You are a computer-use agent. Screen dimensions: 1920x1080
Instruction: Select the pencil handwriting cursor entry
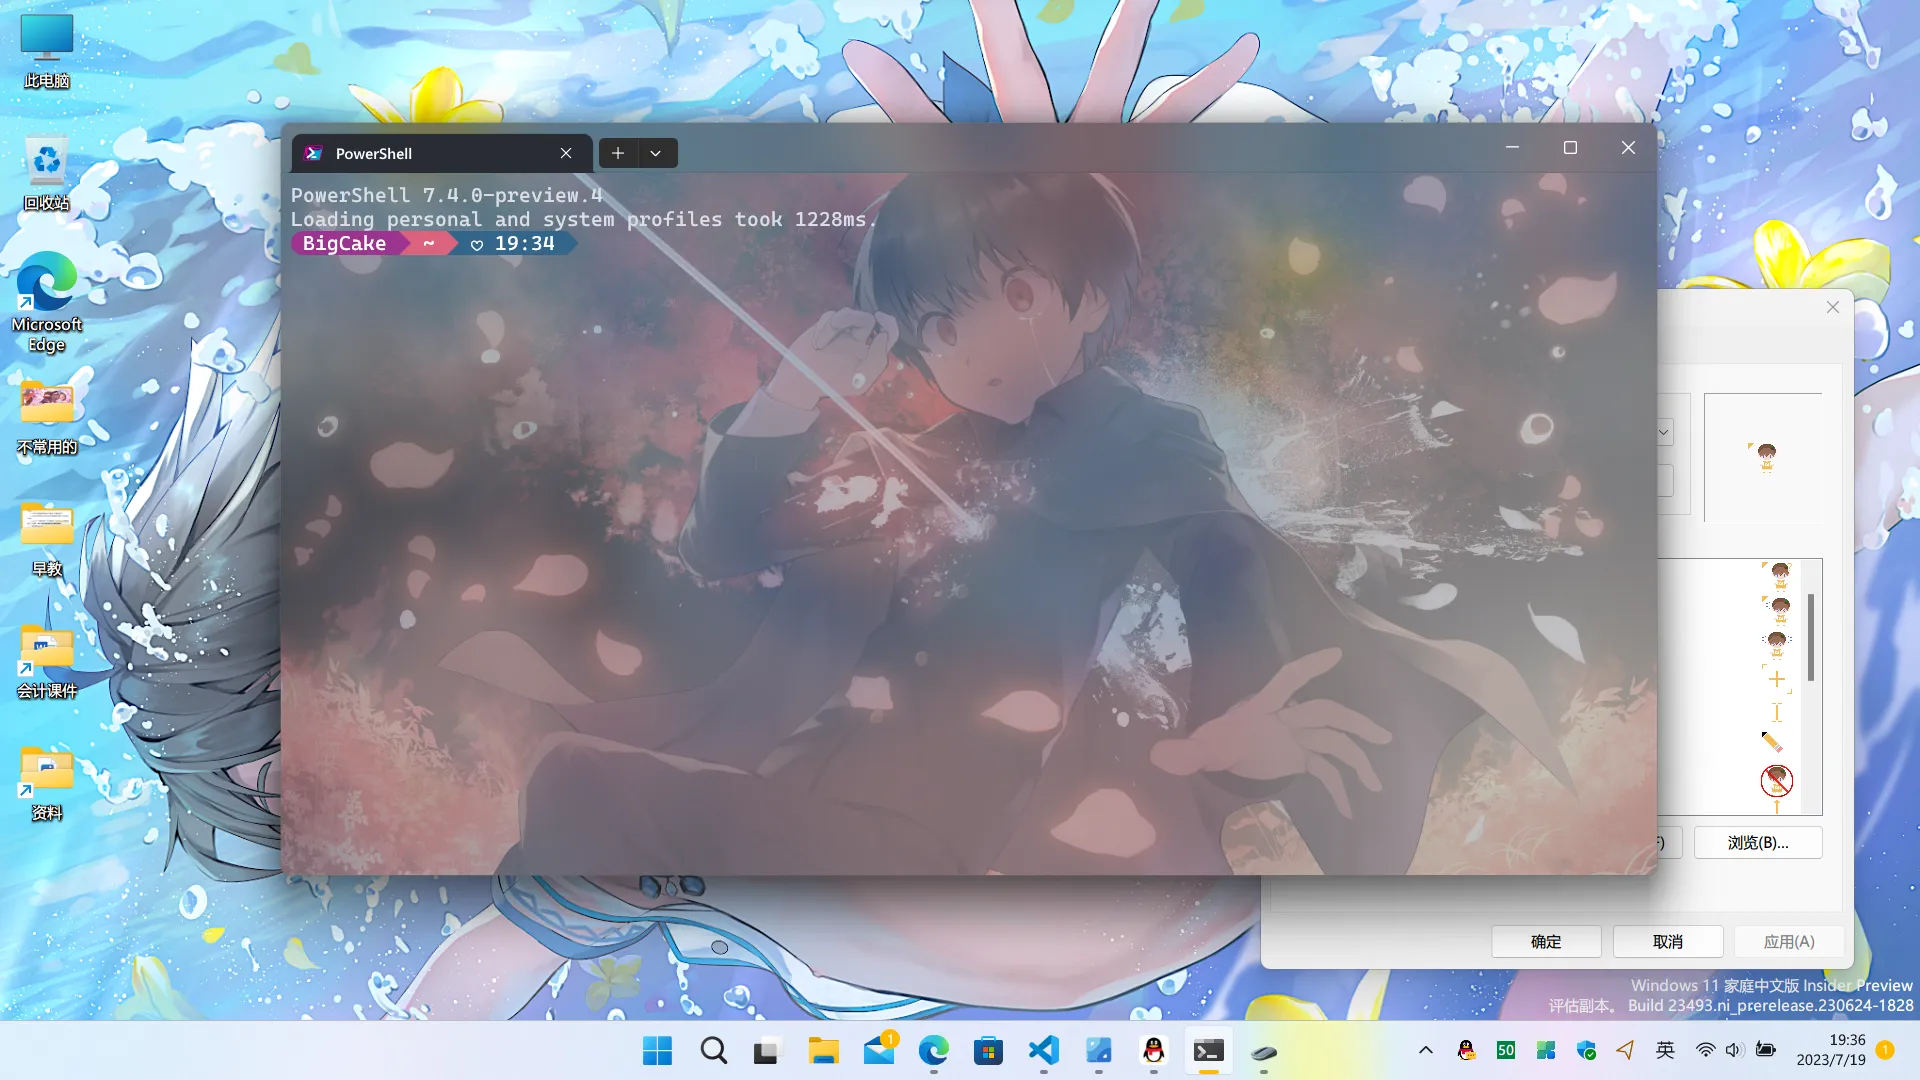1772,742
